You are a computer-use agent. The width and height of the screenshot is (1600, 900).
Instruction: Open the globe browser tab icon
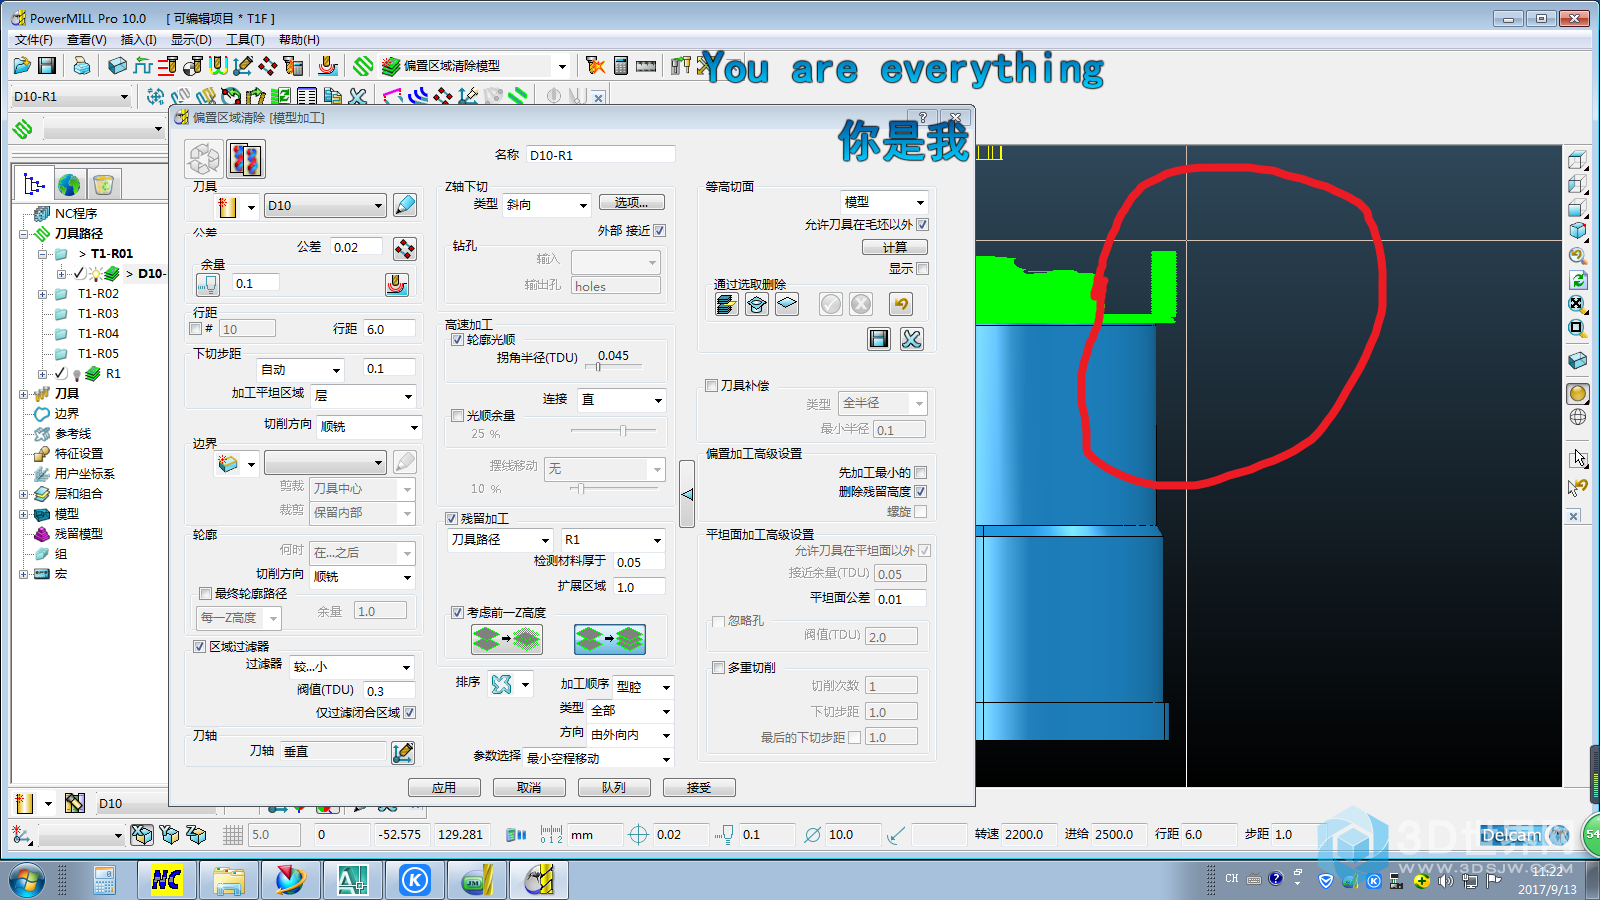(69, 184)
